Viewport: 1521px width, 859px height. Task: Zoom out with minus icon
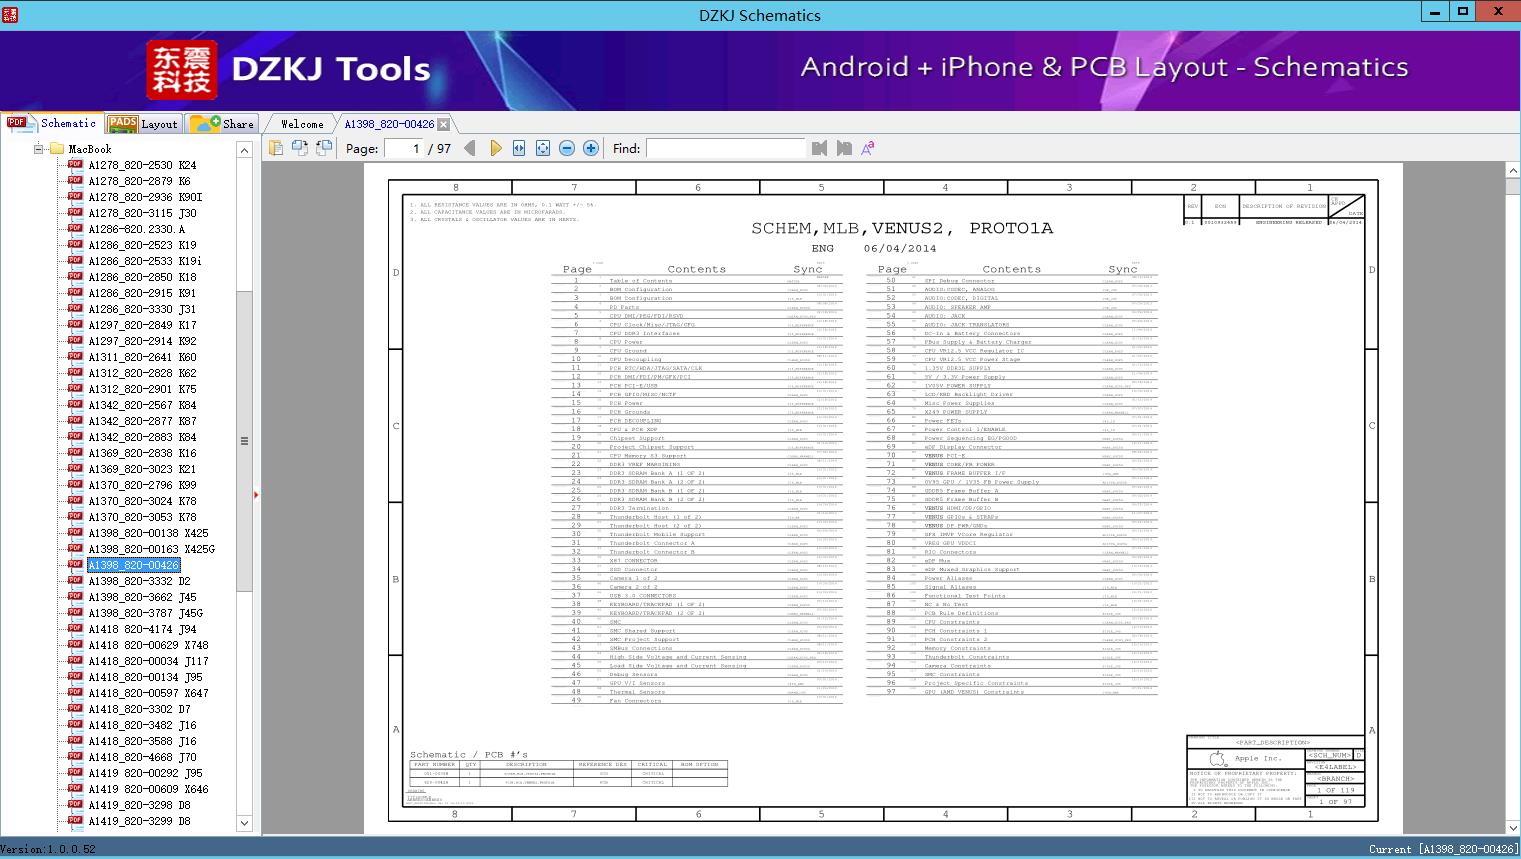coord(567,148)
